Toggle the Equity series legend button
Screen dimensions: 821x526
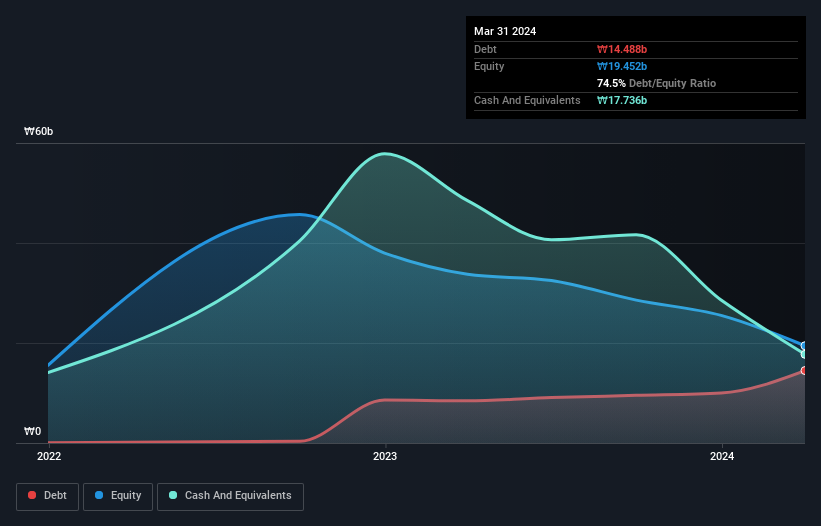(x=118, y=496)
